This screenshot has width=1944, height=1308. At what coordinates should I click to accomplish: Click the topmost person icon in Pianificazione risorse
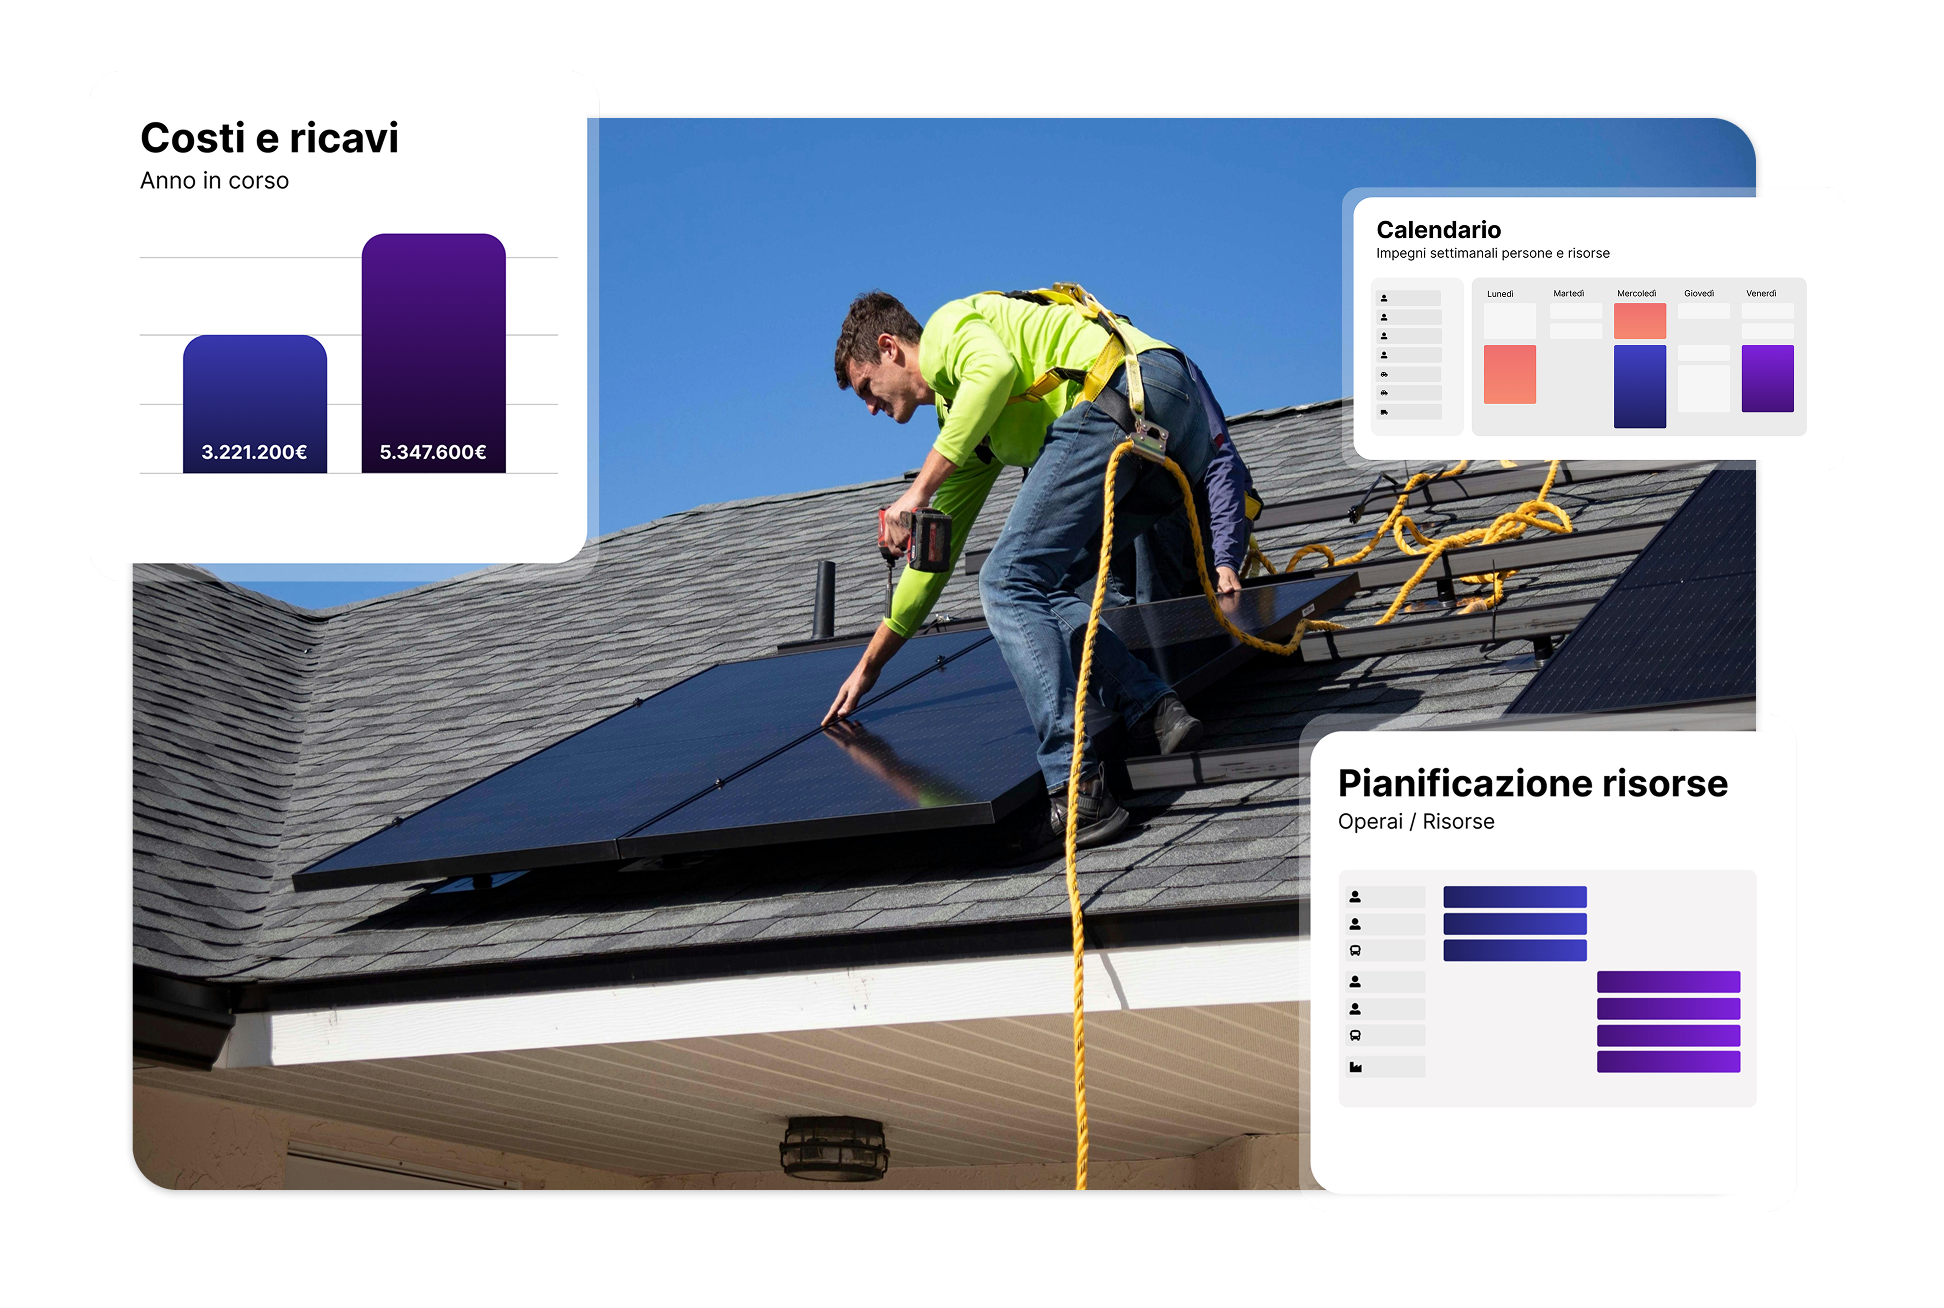tap(1356, 897)
